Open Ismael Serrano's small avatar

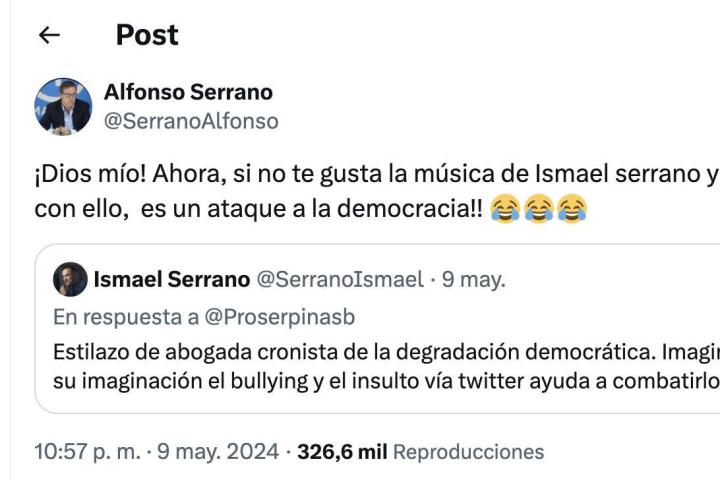pos(71,279)
